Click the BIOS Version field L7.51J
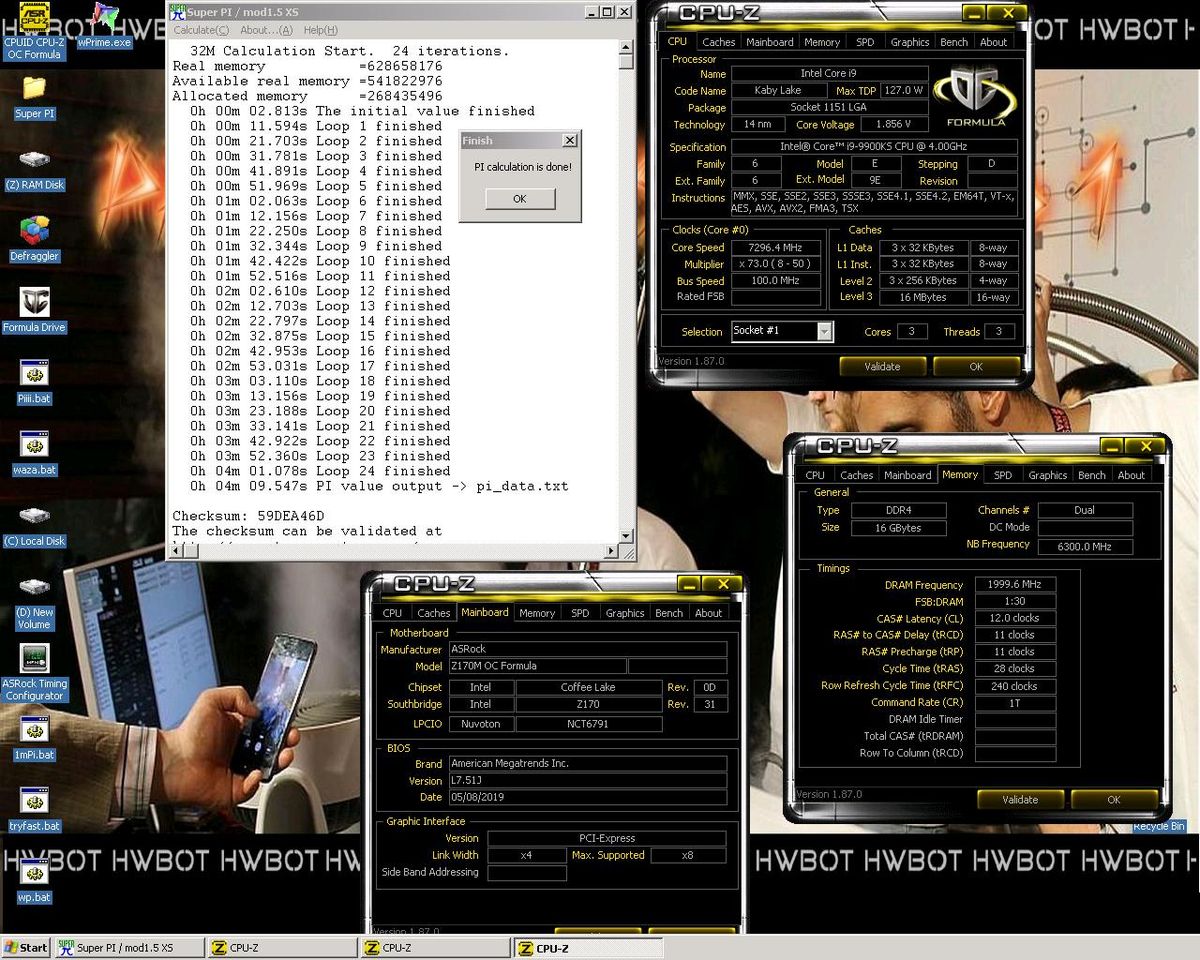Viewport: 1200px width, 960px height. (x=587, y=780)
